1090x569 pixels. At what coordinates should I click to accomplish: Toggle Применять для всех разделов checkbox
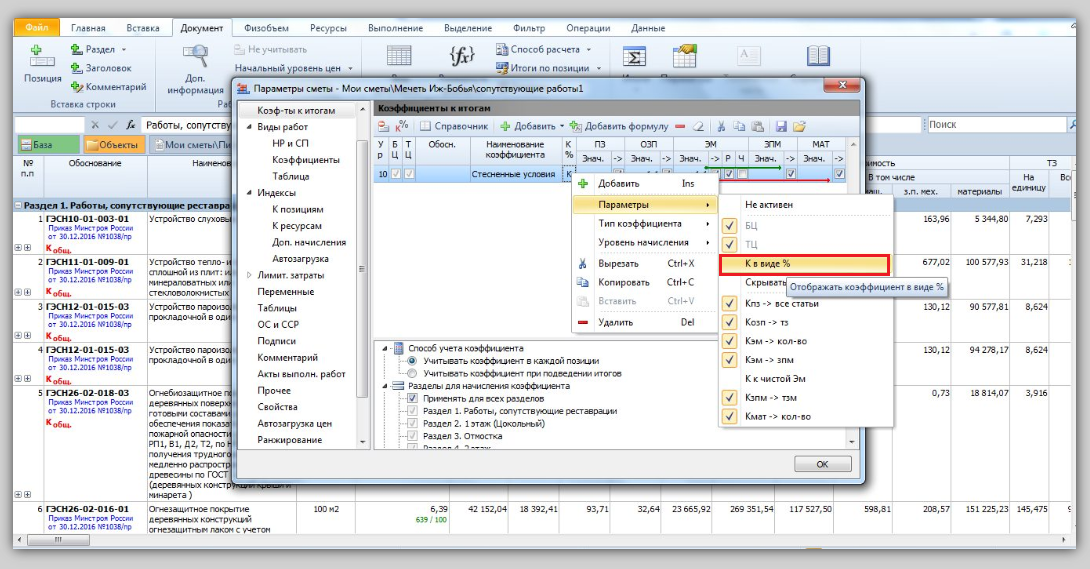point(413,398)
